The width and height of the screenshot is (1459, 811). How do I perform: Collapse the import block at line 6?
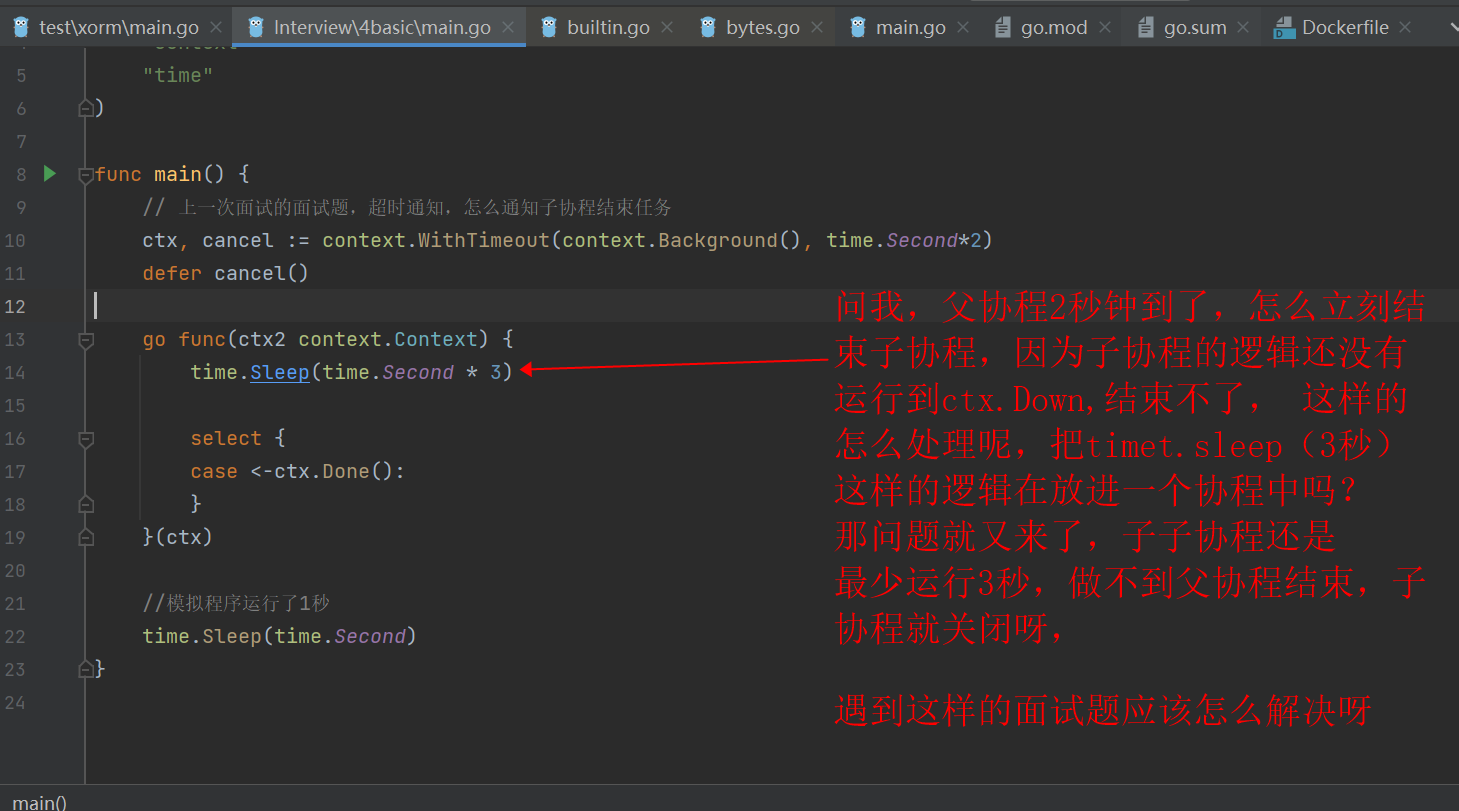[86, 108]
